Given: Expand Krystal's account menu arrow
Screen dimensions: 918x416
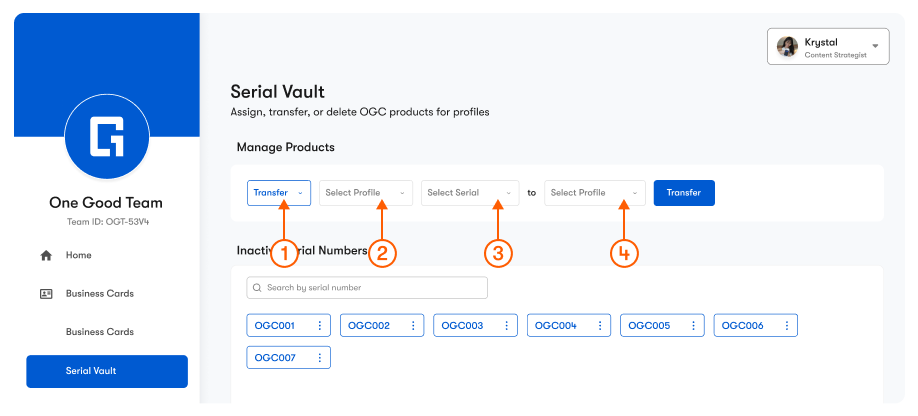Looking at the screenshot, I should pos(875,46).
